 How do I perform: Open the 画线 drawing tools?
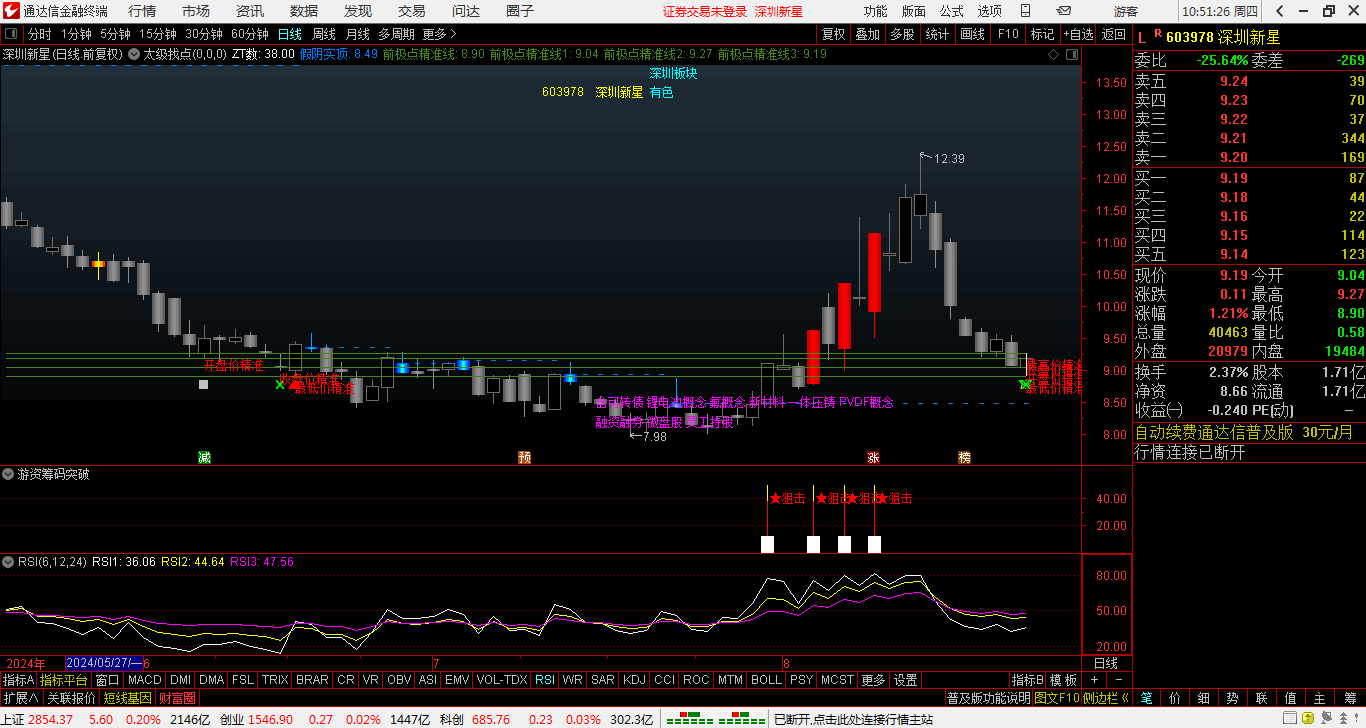tap(972, 34)
